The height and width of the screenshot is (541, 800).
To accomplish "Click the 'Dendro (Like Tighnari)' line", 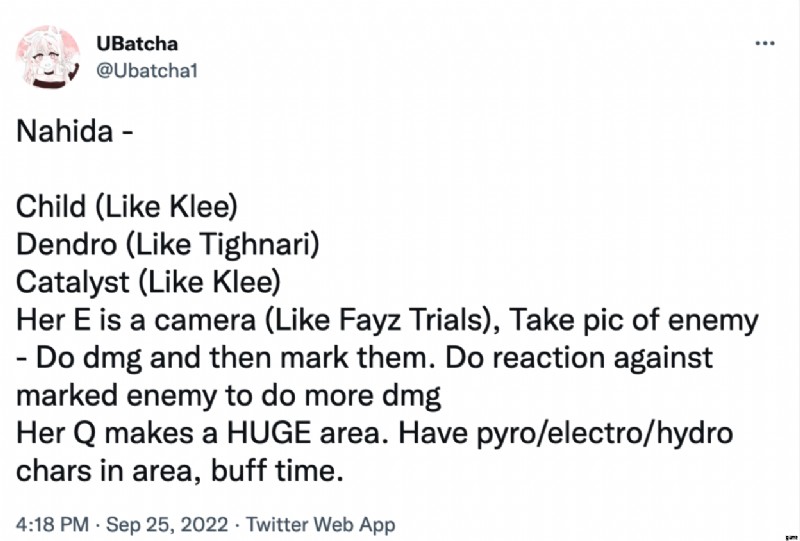I will (168, 244).
